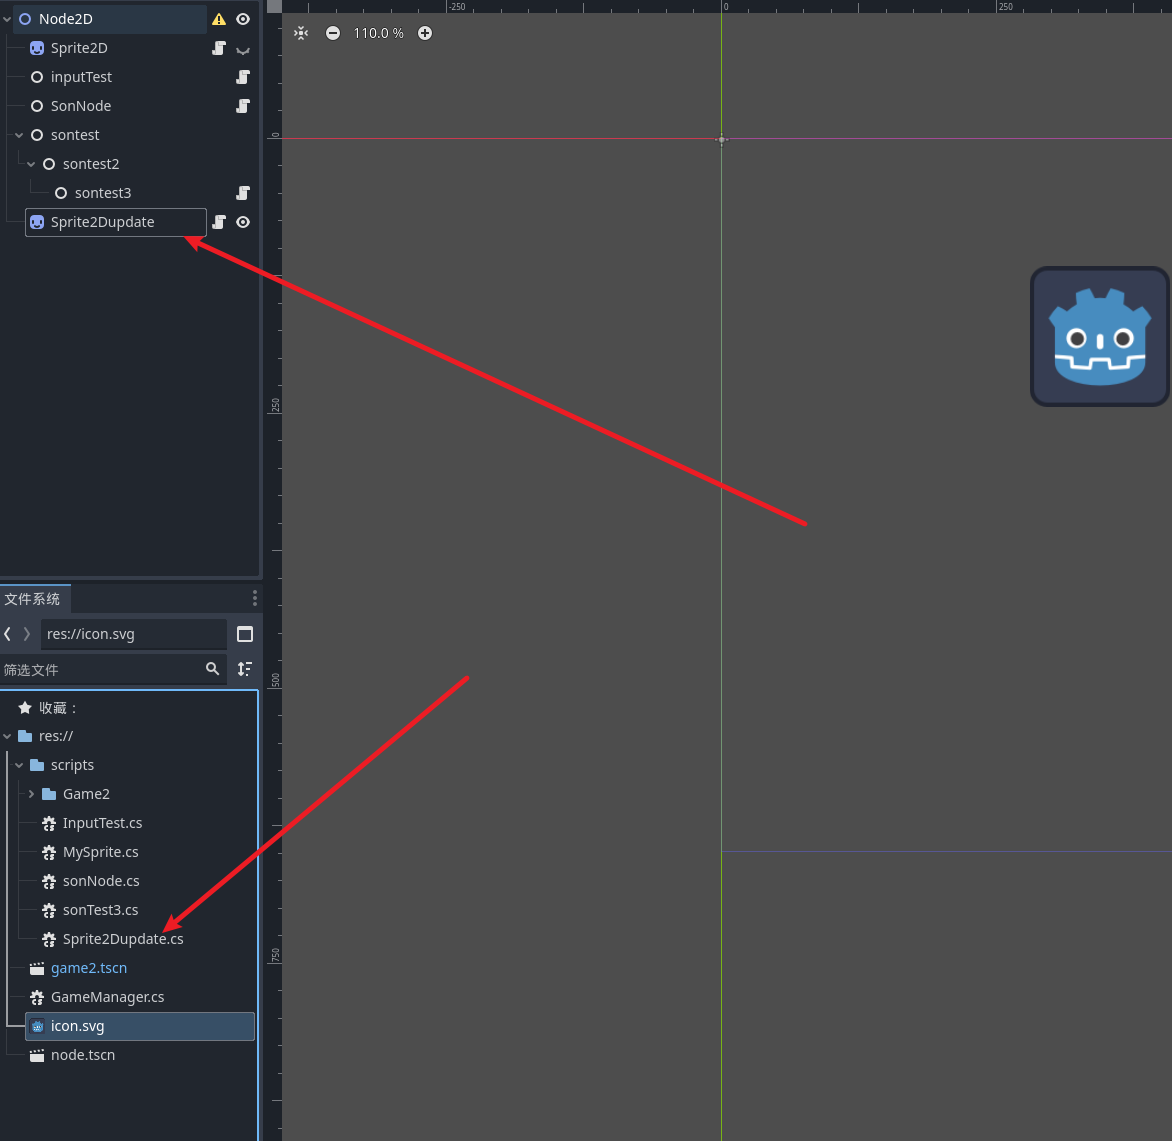The width and height of the screenshot is (1172, 1141).
Task: Select the Sprite2Dupdate node
Action: [116, 222]
